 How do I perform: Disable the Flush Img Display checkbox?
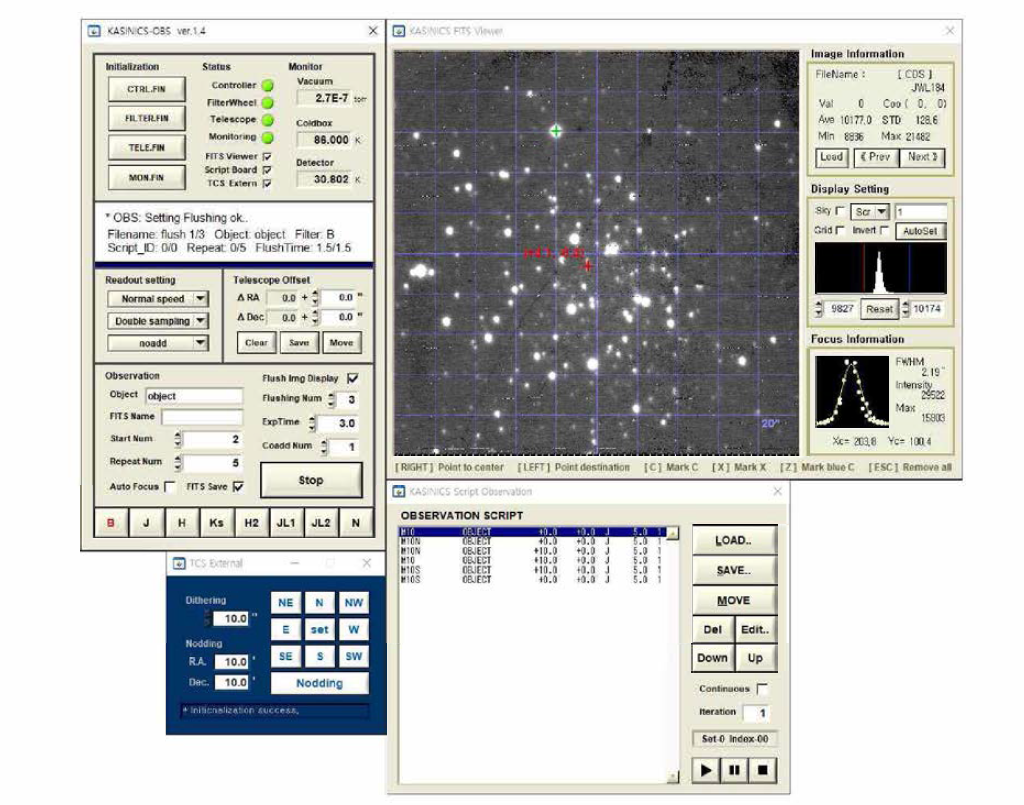click(353, 378)
